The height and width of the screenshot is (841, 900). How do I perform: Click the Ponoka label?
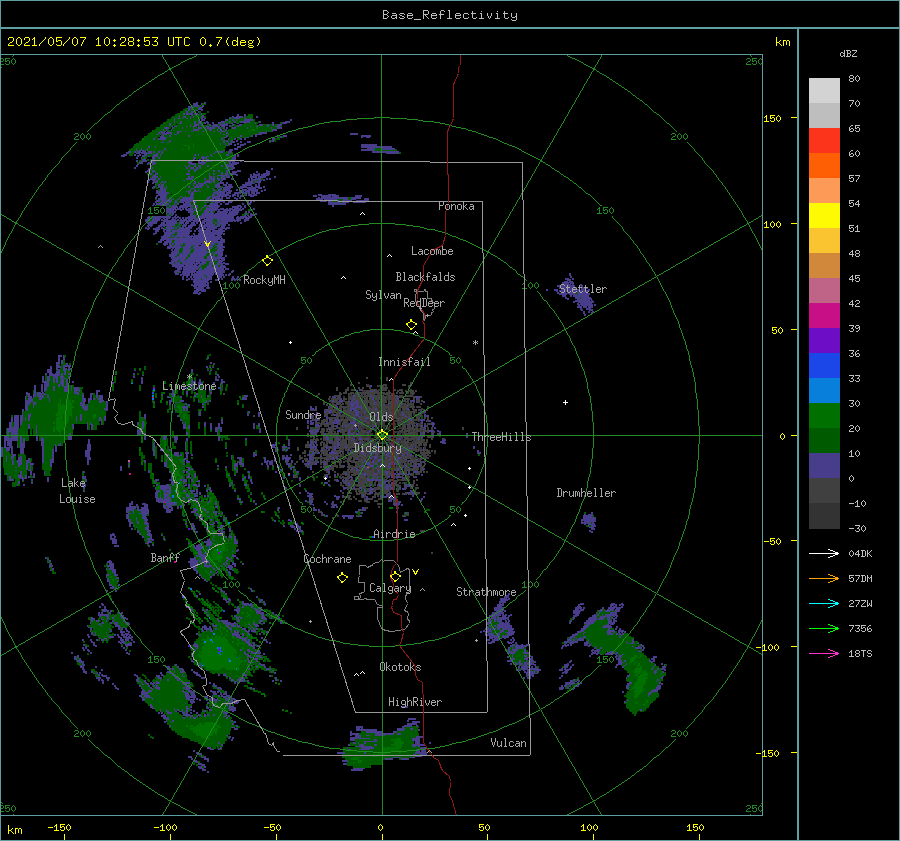click(456, 206)
